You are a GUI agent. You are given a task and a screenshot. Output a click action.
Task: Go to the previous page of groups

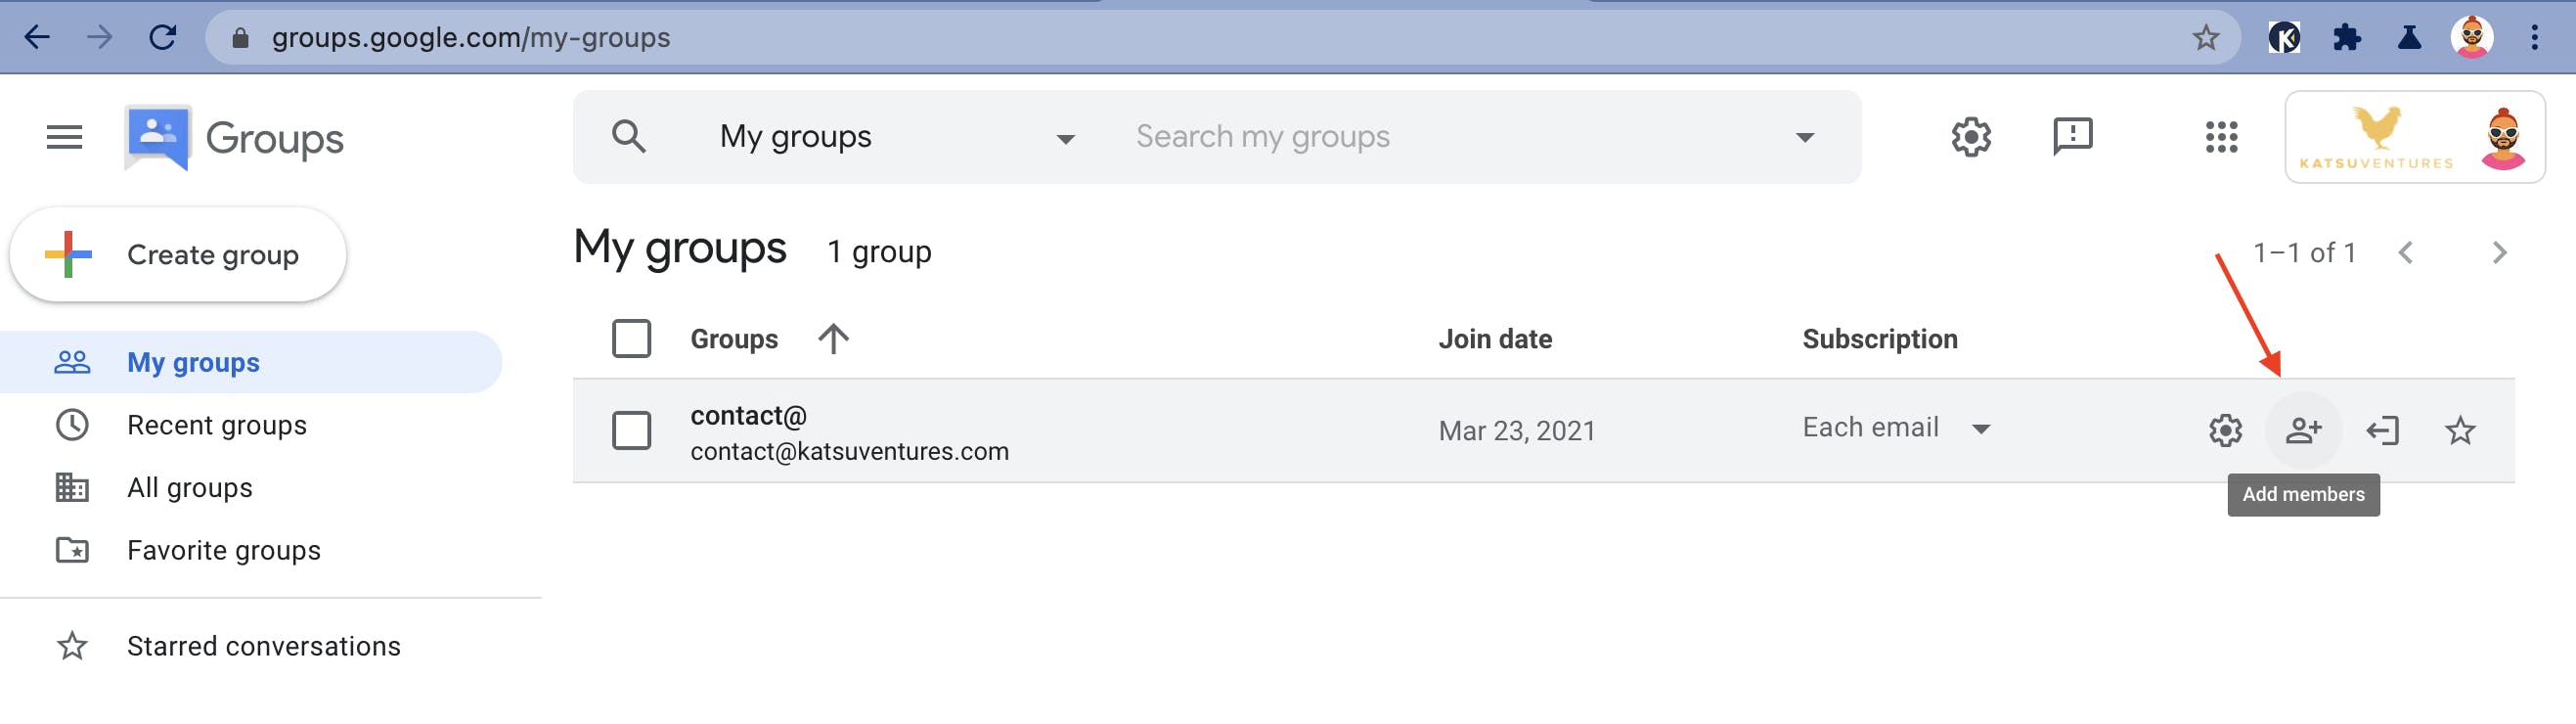click(x=2406, y=253)
